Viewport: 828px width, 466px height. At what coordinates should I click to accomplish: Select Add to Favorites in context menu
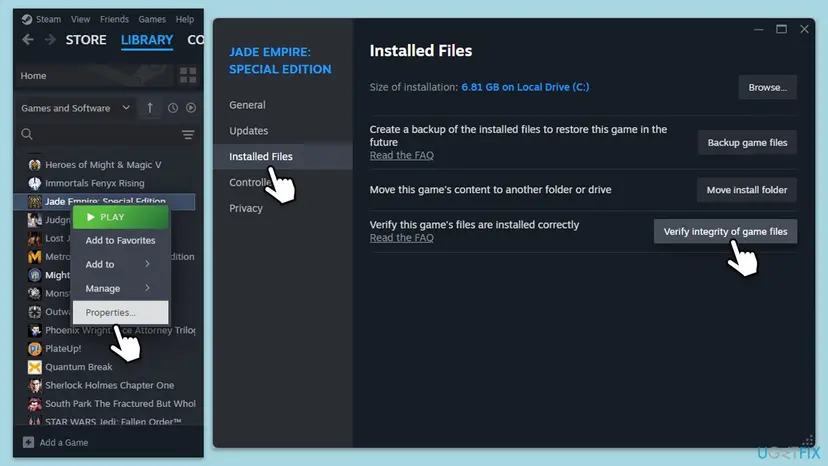click(120, 240)
